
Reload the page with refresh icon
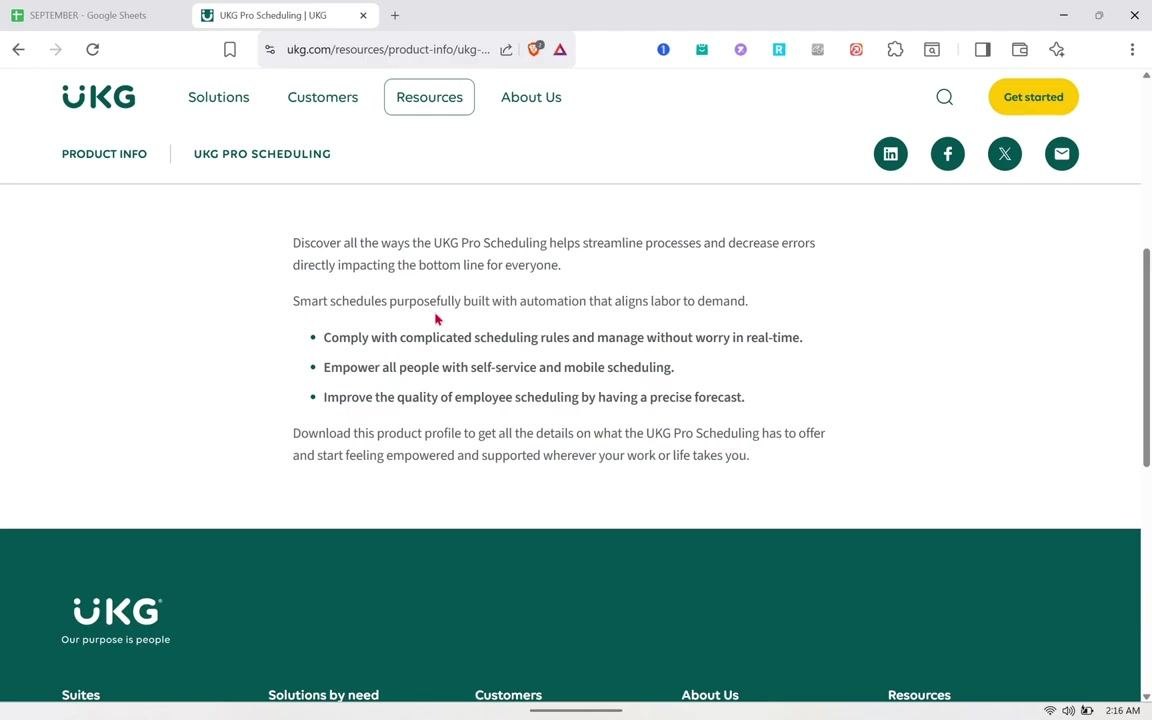click(93, 49)
